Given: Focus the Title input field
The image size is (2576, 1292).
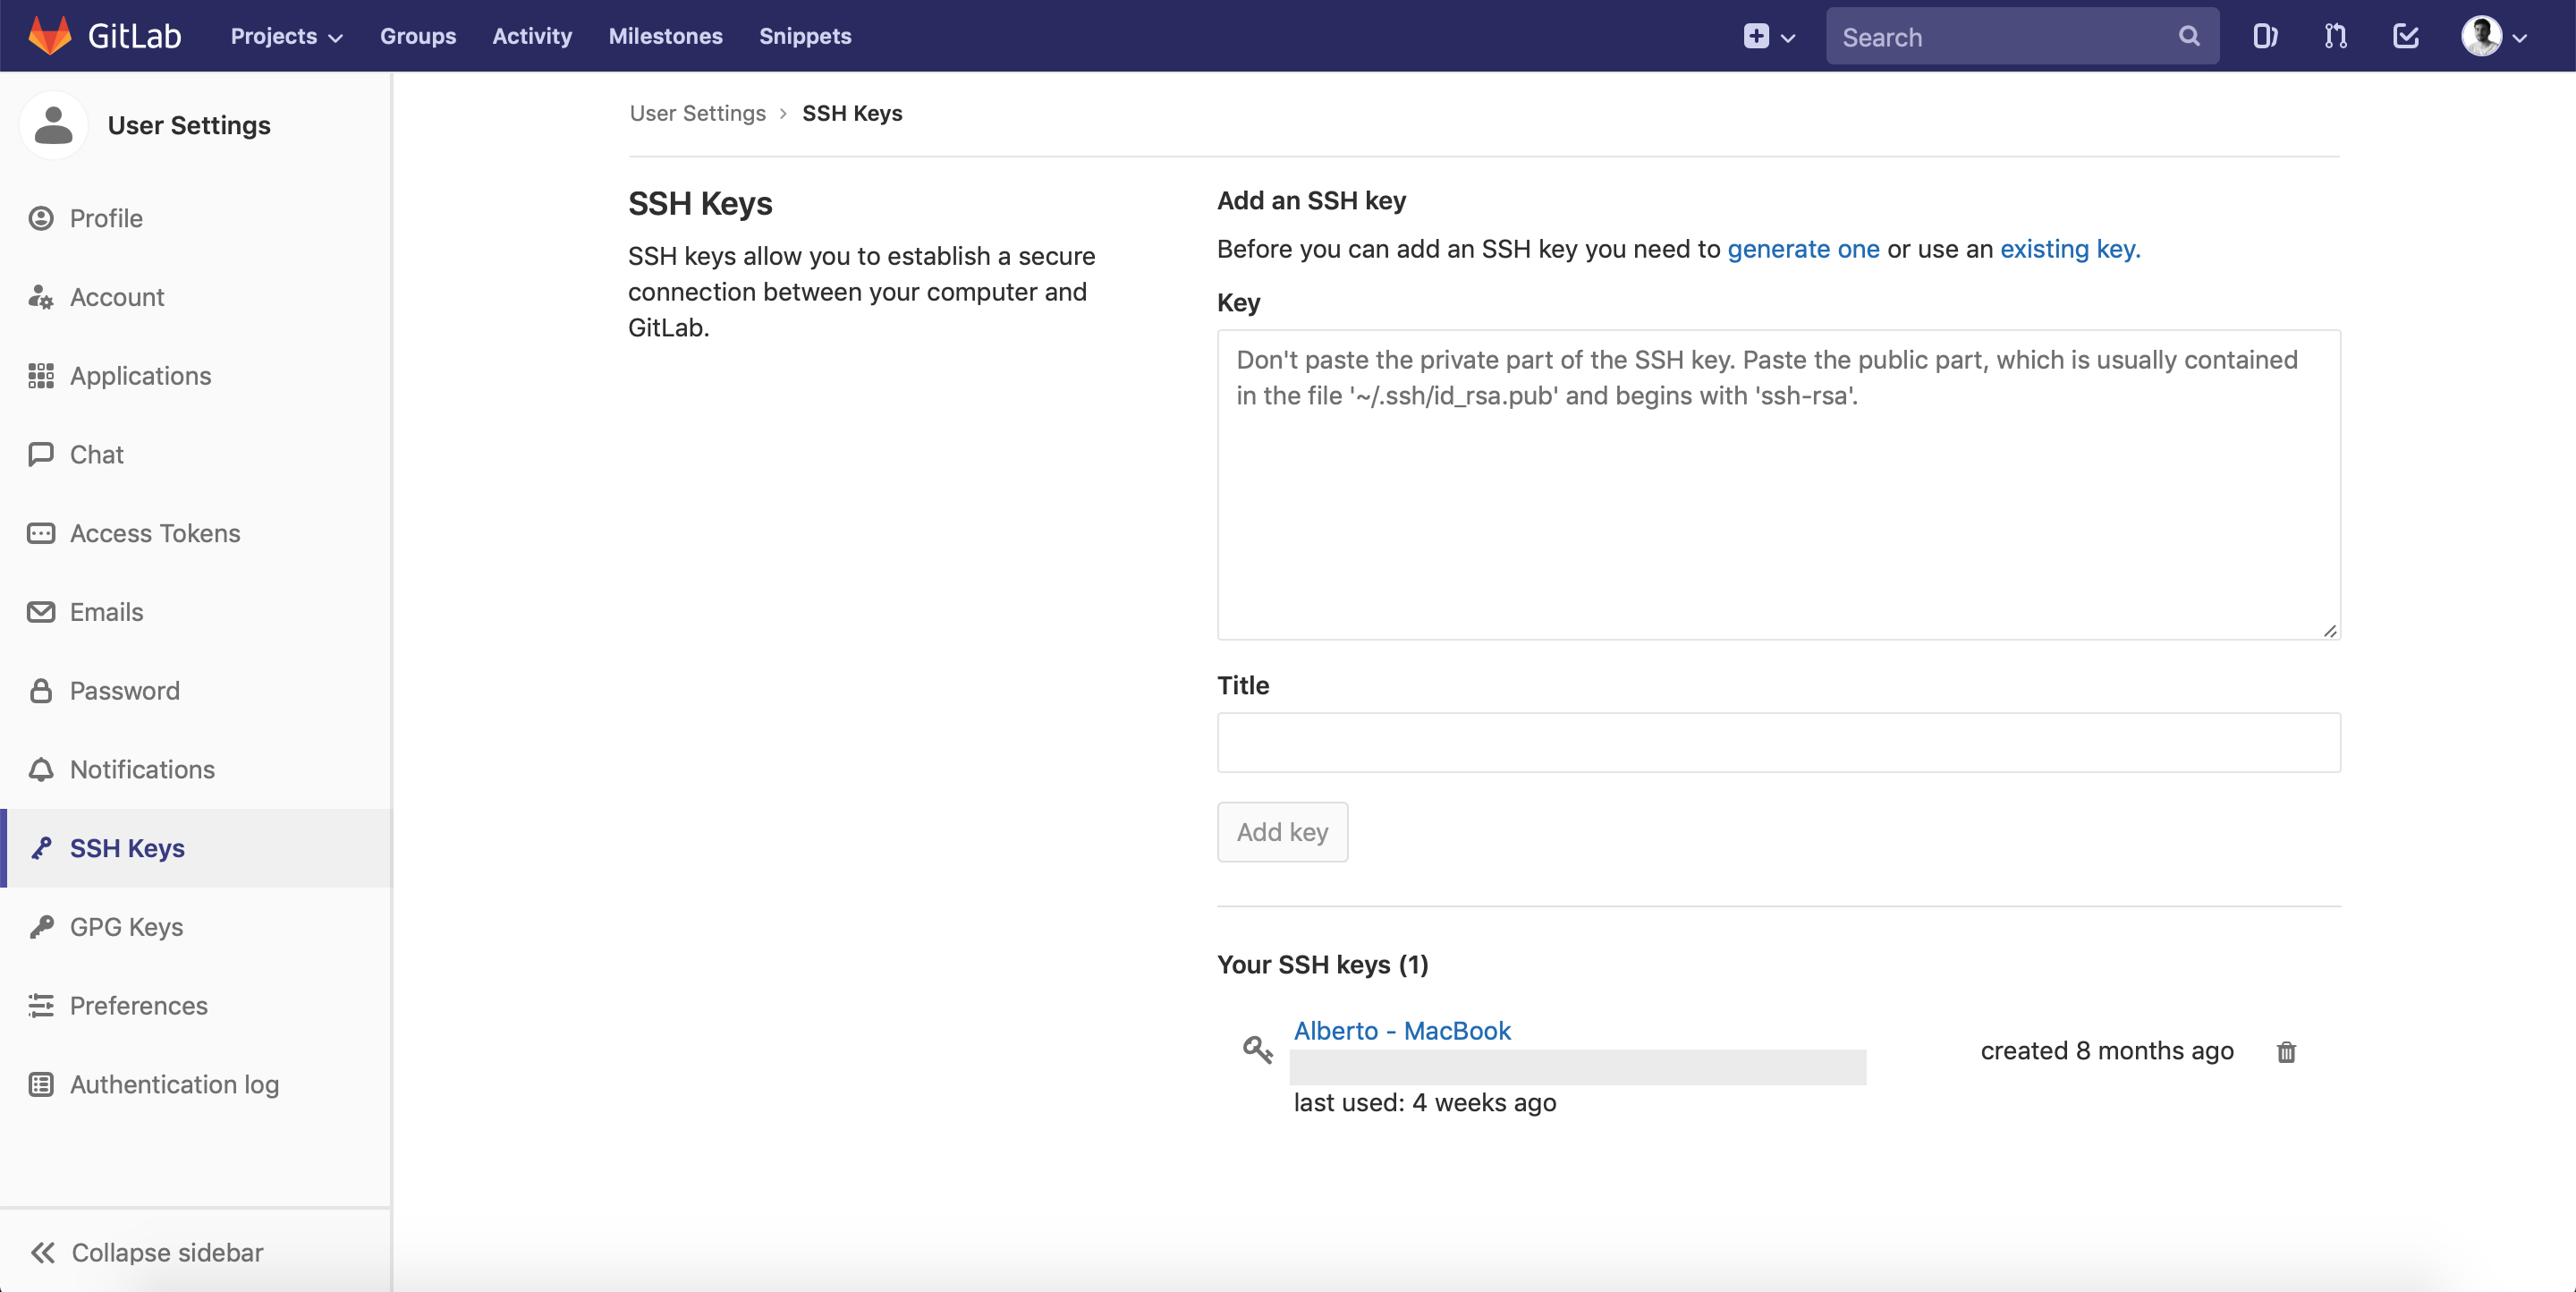Looking at the screenshot, I should coord(1778,743).
